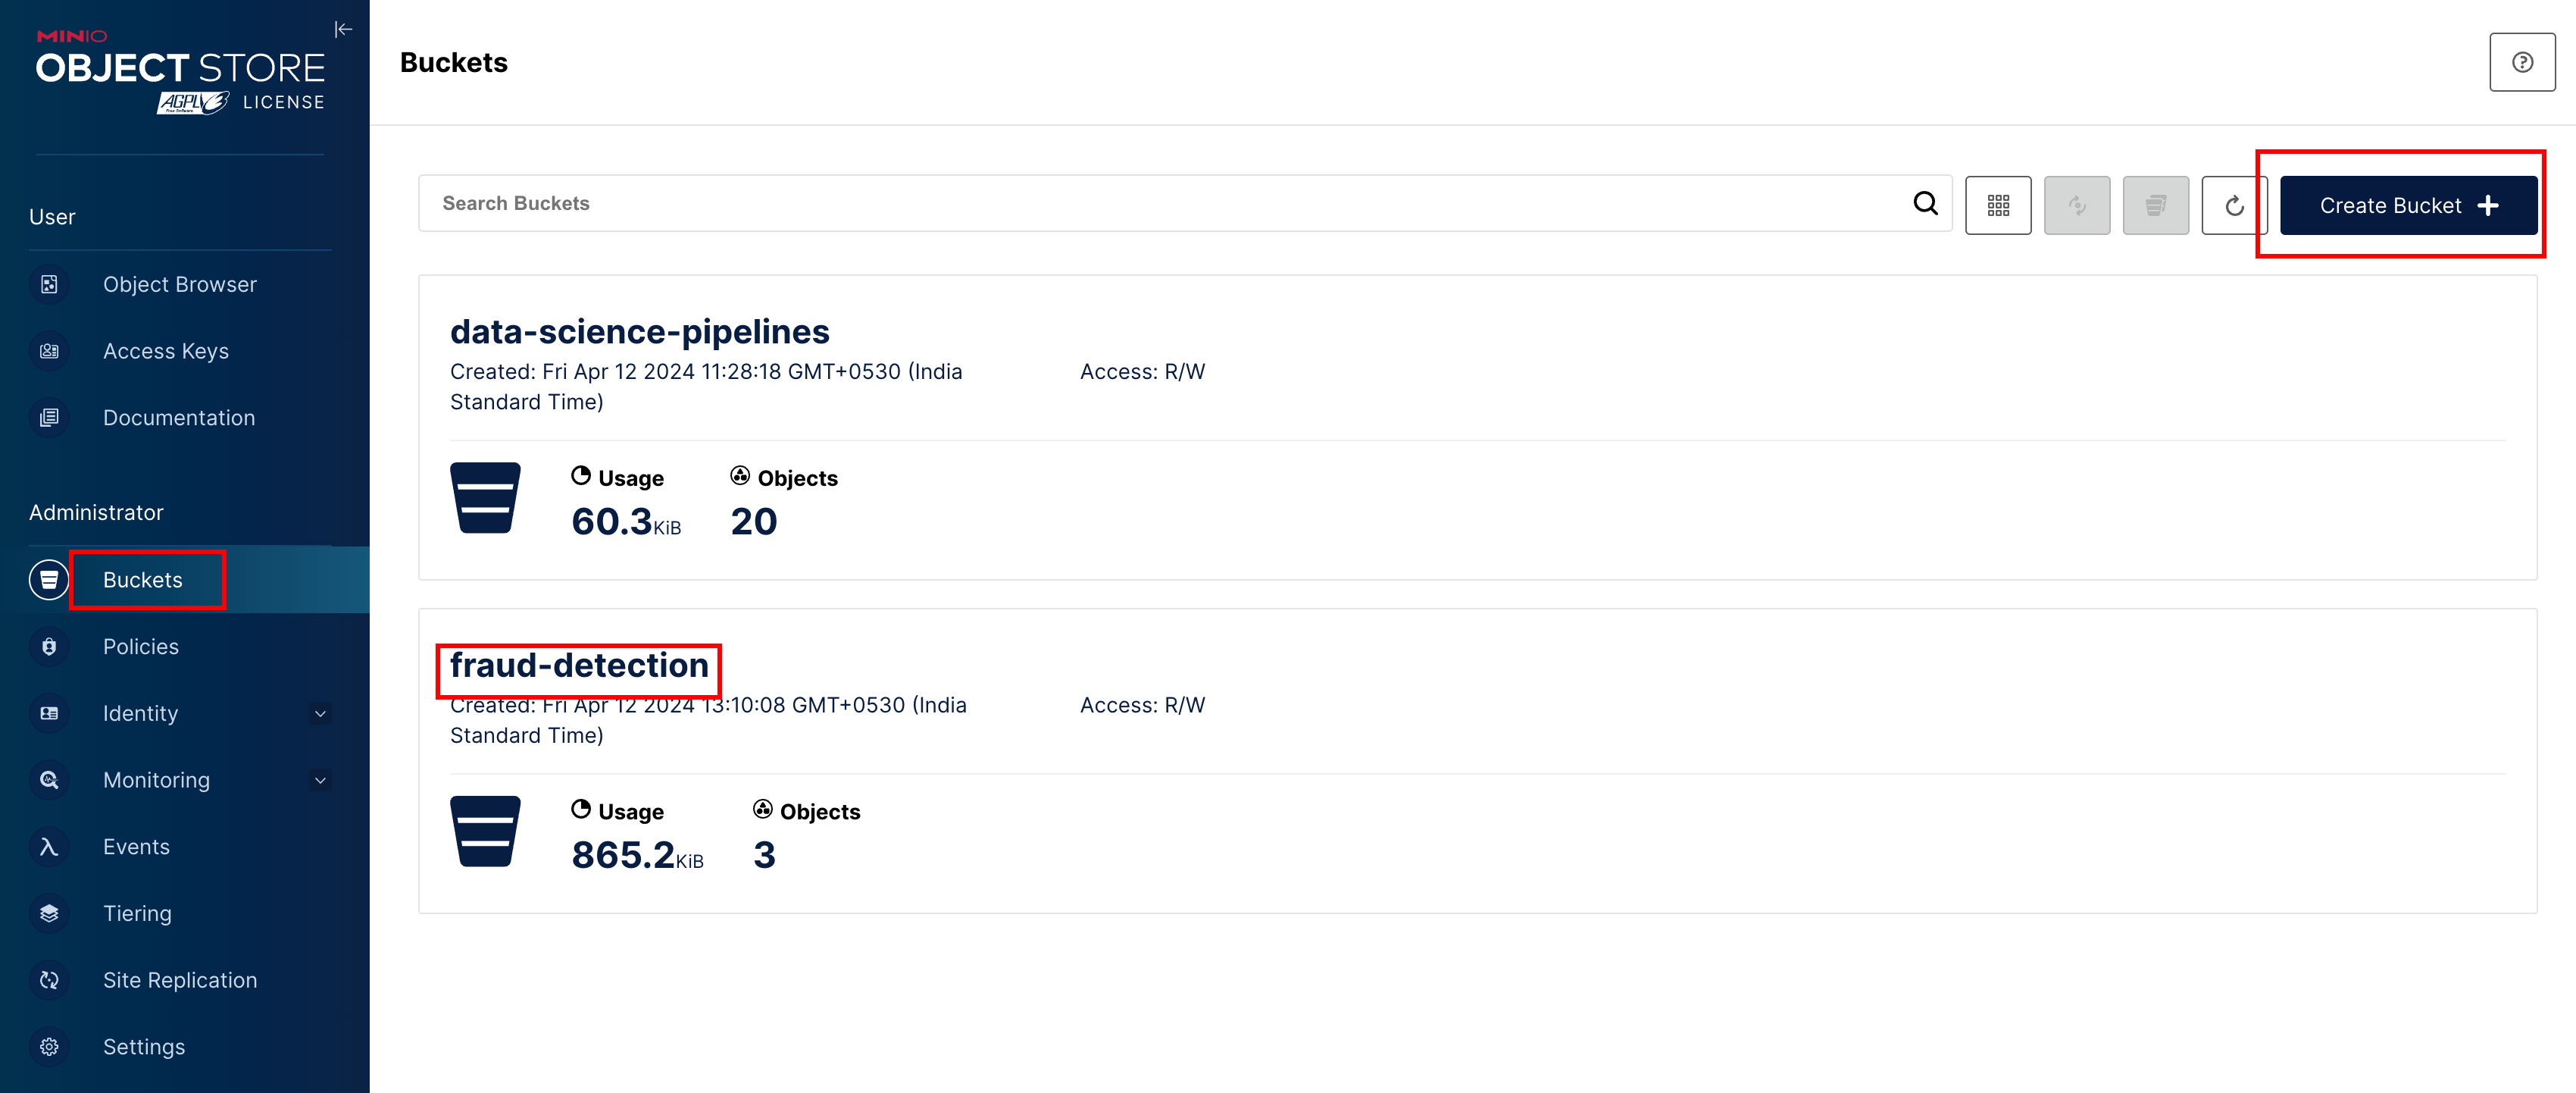
Task: Click the 865.2 KiB usage value
Action: [637, 855]
